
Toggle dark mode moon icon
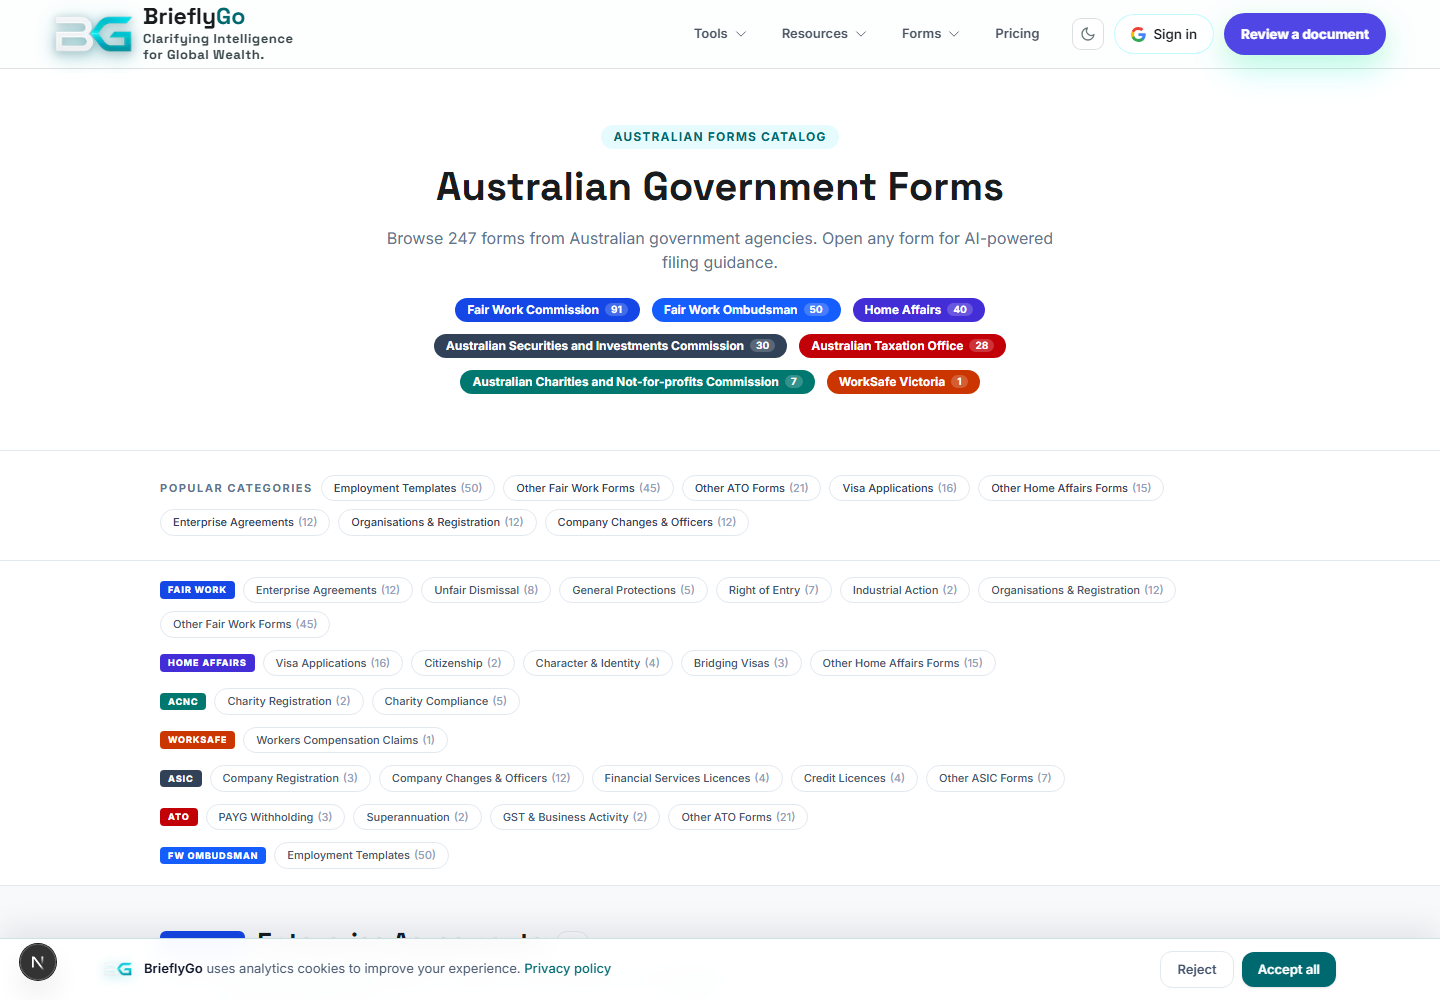(x=1088, y=34)
